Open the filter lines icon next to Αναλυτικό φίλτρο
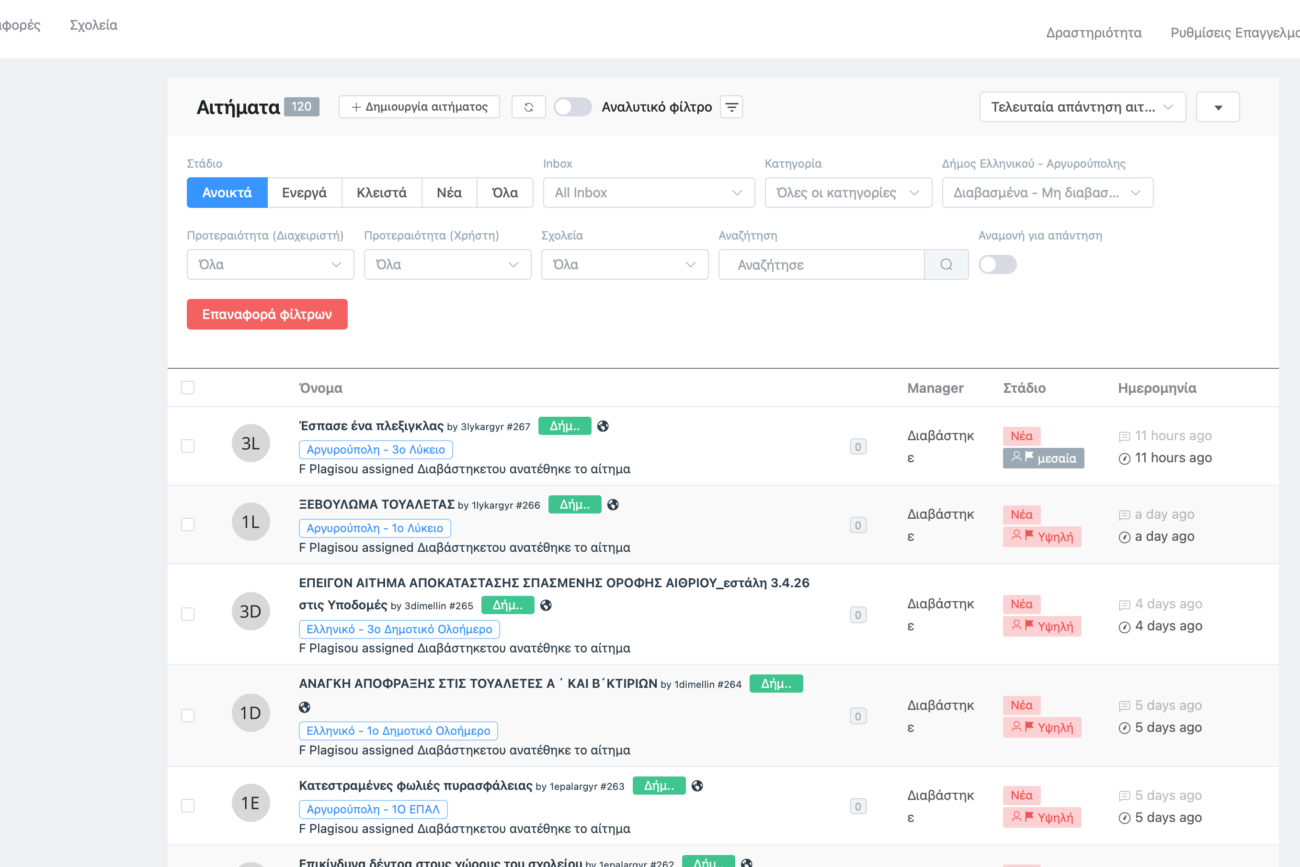The image size is (1300, 867). (x=732, y=107)
